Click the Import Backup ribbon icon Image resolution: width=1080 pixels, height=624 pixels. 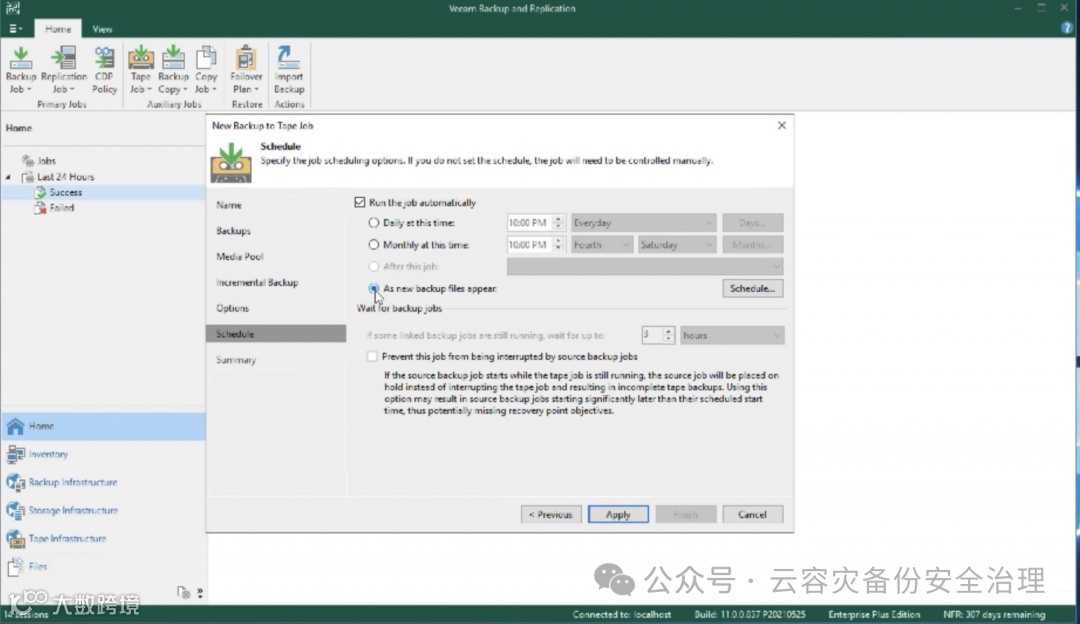[289, 70]
